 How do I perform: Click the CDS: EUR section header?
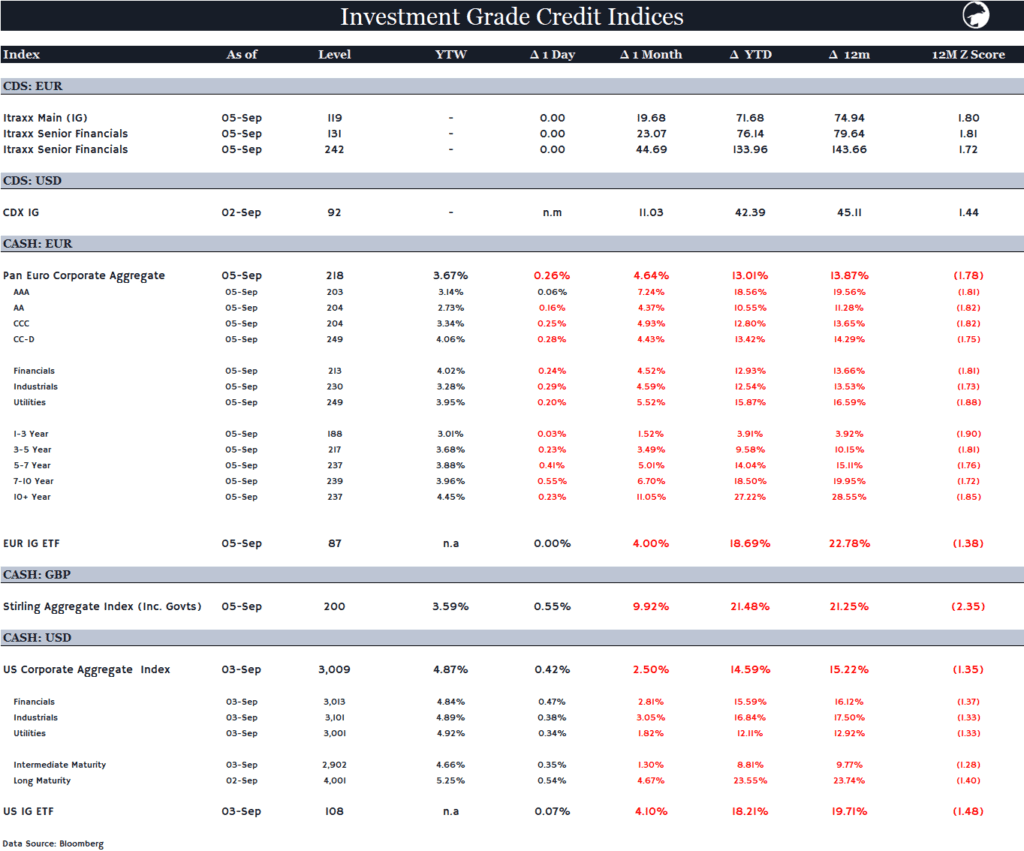pos(34,86)
